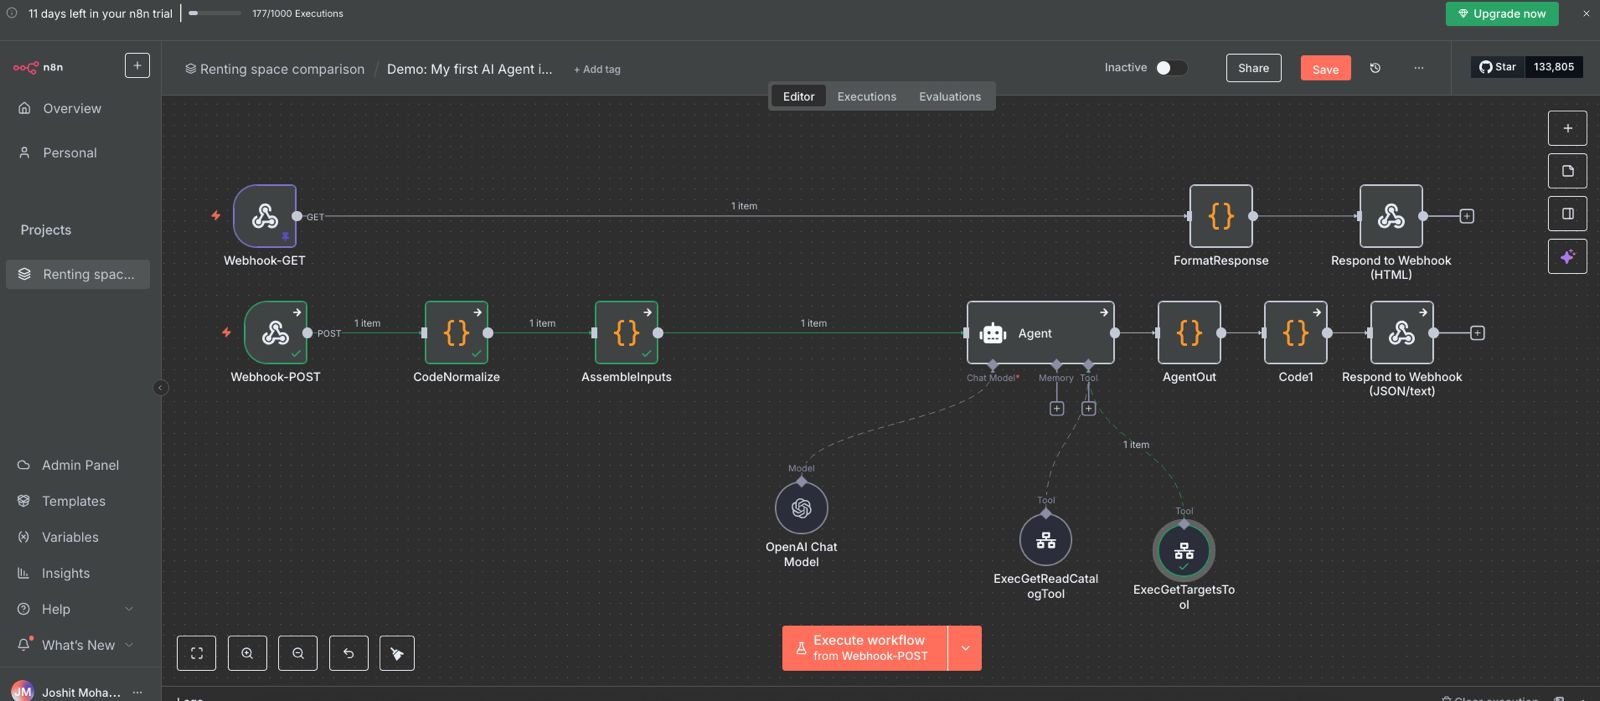Click the Upgrade now button
Image resolution: width=1600 pixels, height=701 pixels.
click(x=1501, y=14)
